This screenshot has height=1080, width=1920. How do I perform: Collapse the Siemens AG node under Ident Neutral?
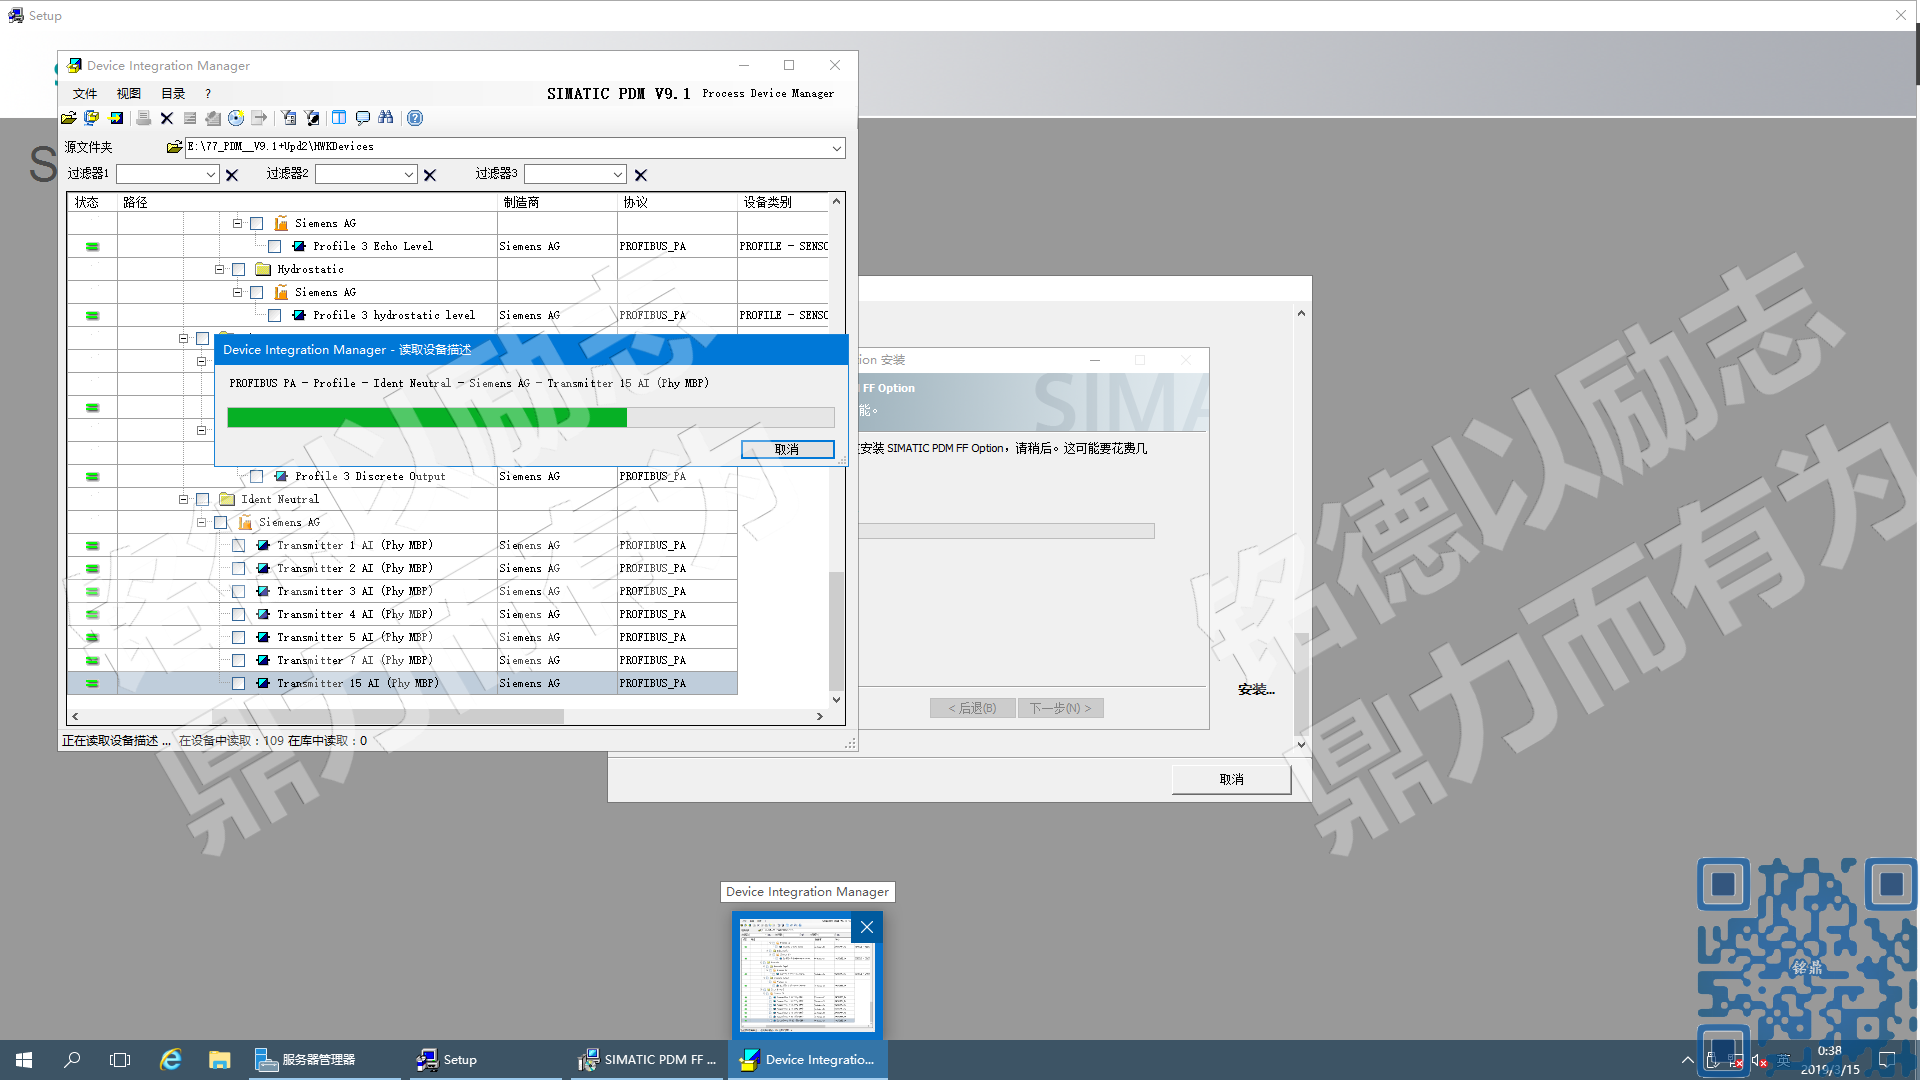click(202, 523)
